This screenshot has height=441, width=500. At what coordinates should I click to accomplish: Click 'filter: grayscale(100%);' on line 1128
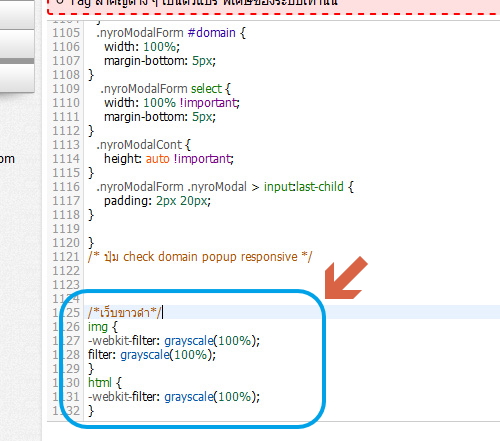coord(152,355)
